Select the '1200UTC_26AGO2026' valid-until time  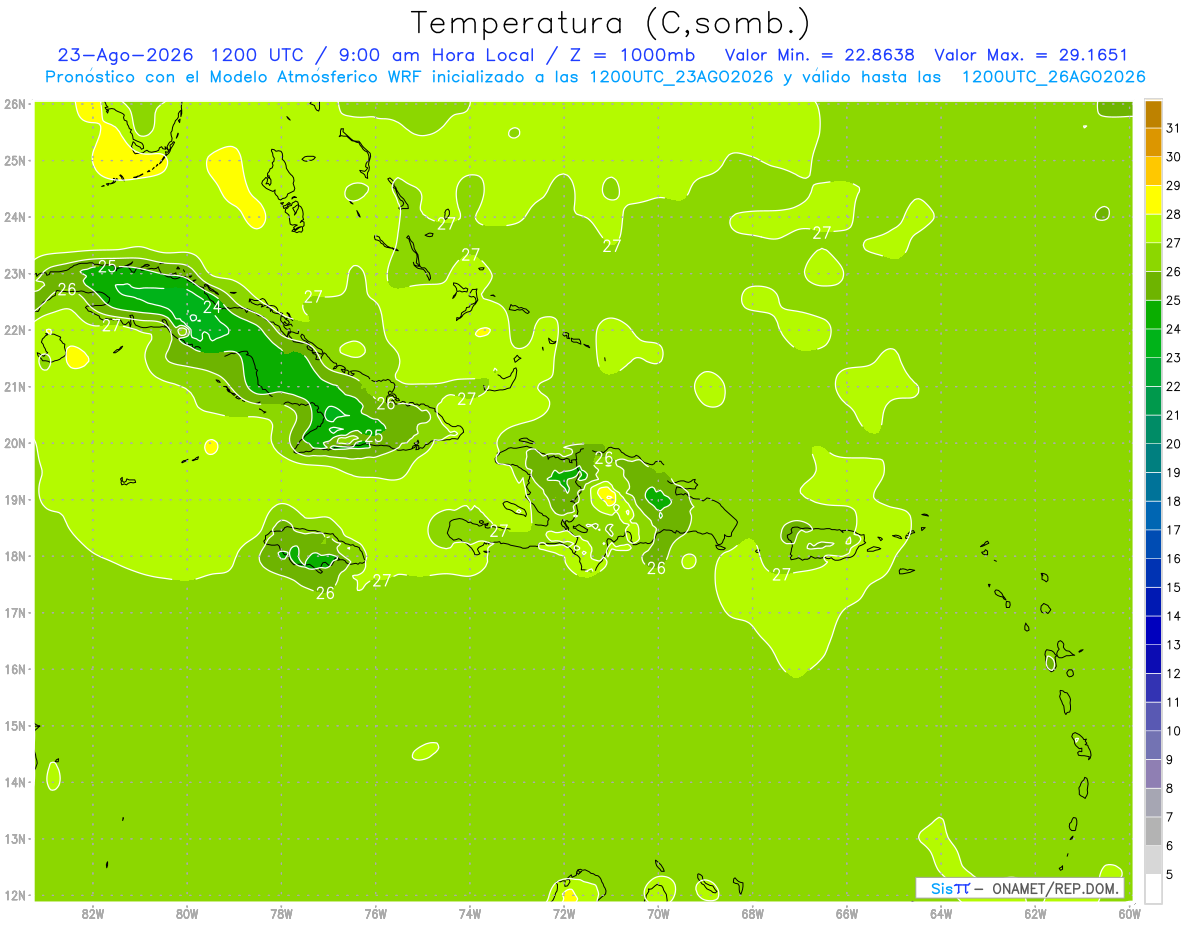[1053, 77]
